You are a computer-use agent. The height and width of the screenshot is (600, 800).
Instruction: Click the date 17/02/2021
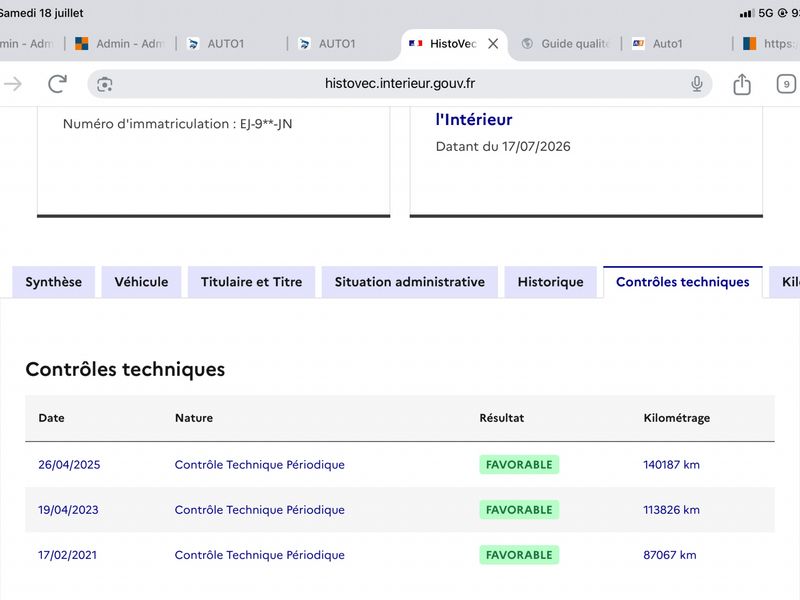click(x=67, y=555)
